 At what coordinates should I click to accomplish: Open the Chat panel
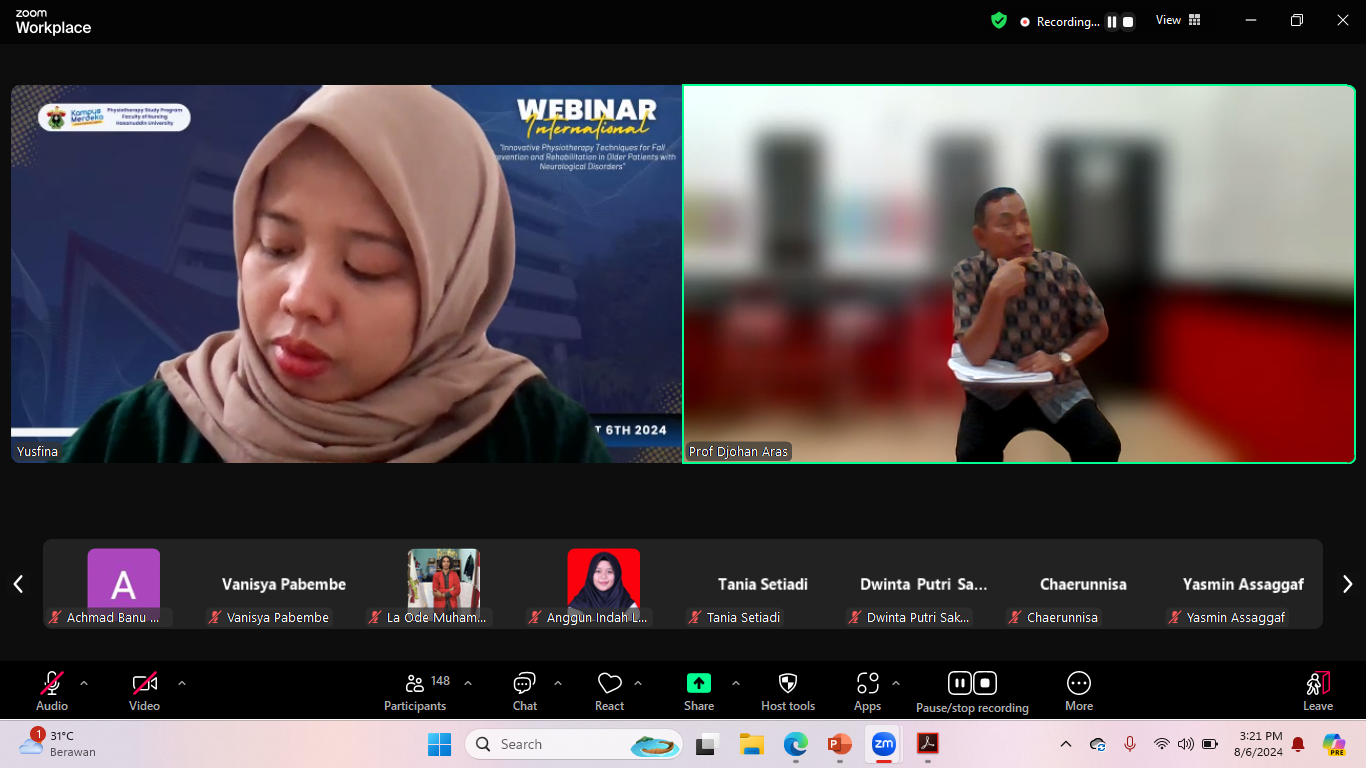(524, 691)
